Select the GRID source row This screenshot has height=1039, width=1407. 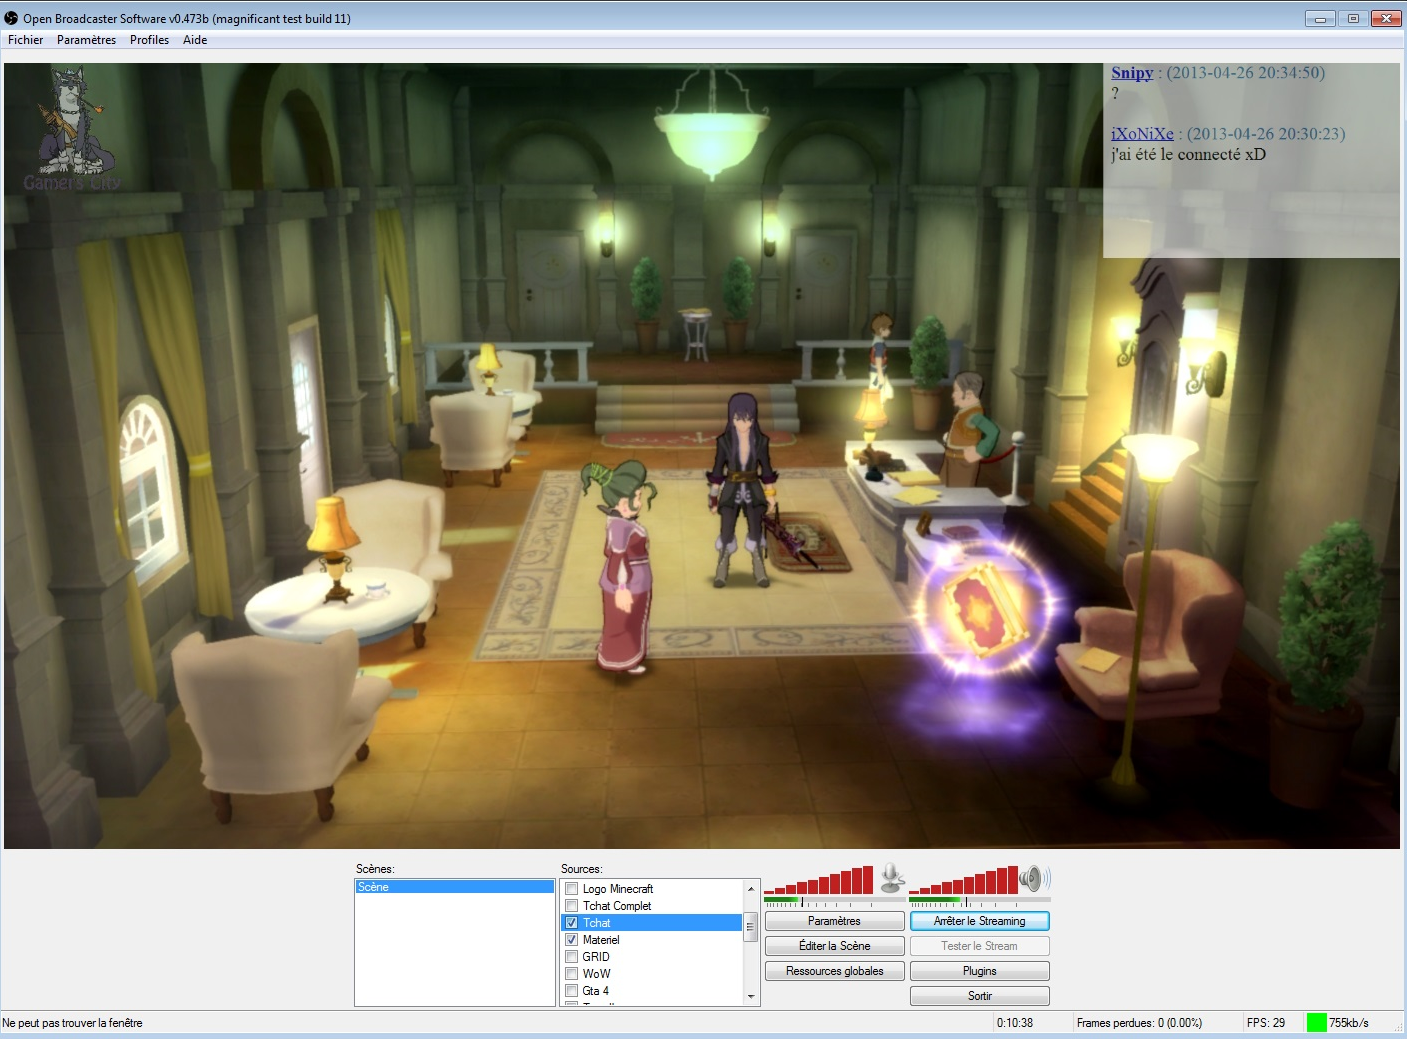coord(653,957)
